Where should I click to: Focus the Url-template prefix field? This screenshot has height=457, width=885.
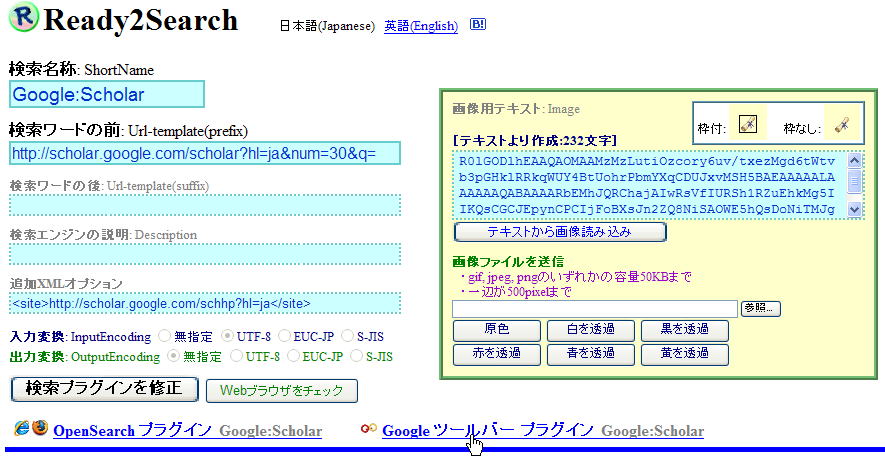205,153
